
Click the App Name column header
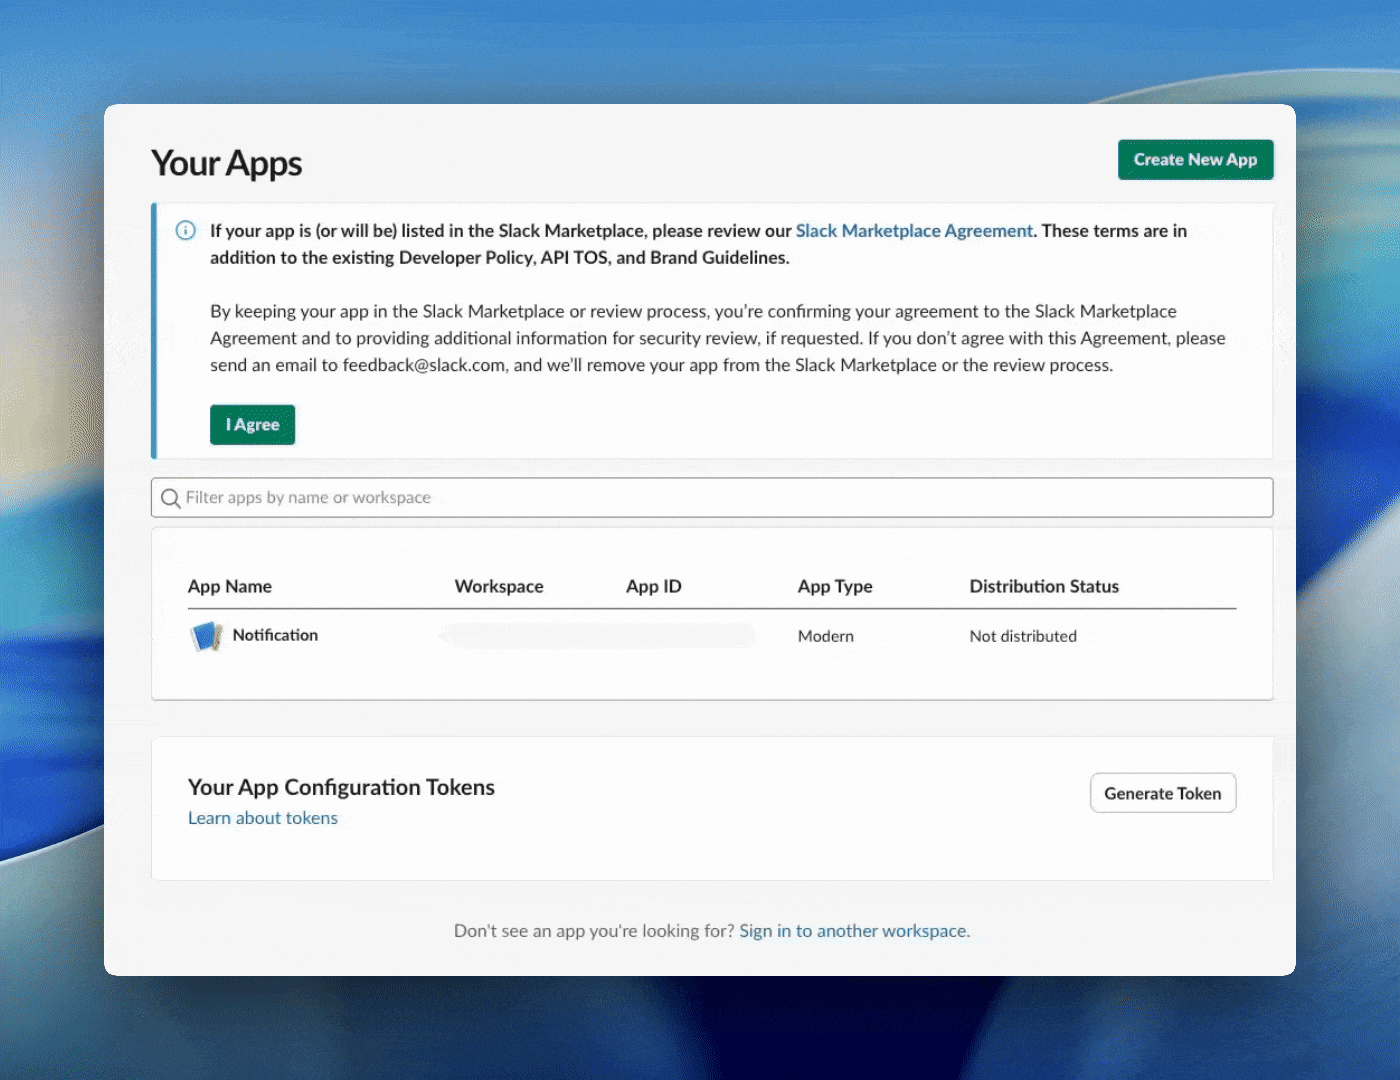[x=230, y=587]
